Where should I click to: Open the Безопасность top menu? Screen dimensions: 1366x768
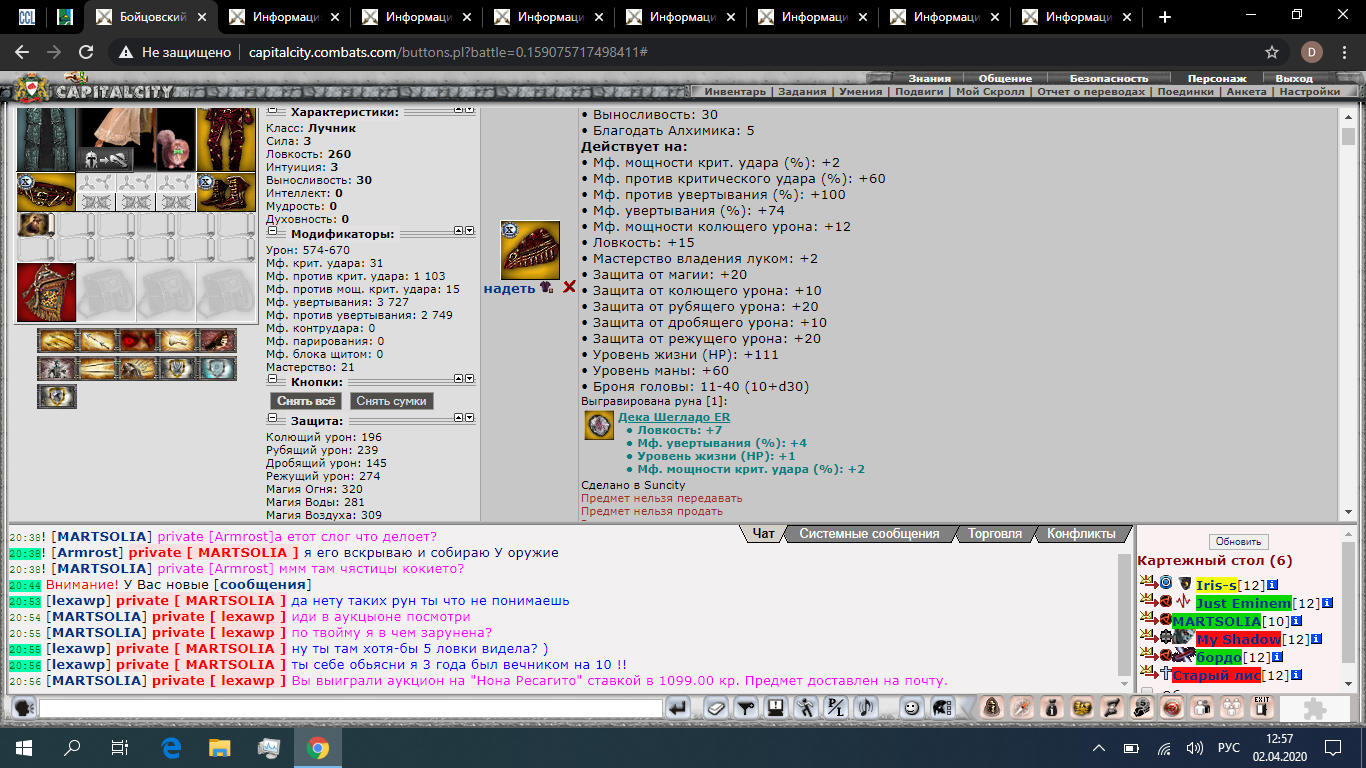1109,78
